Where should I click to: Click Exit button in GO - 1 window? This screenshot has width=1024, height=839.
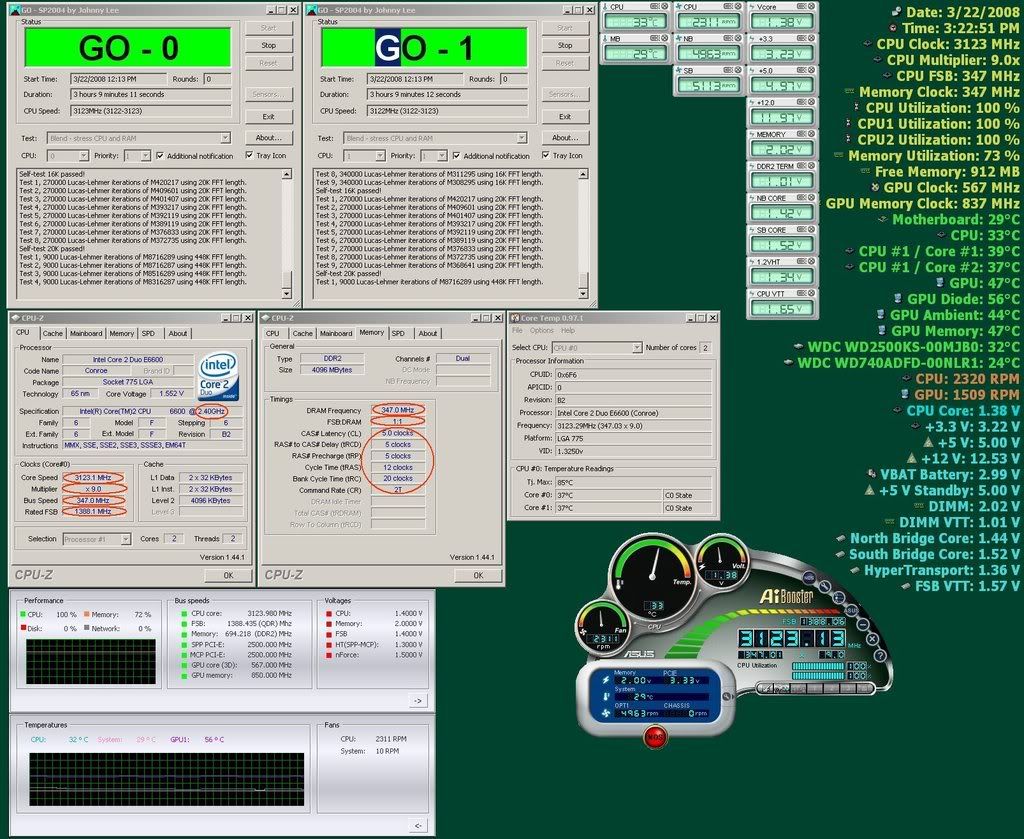tap(565, 117)
